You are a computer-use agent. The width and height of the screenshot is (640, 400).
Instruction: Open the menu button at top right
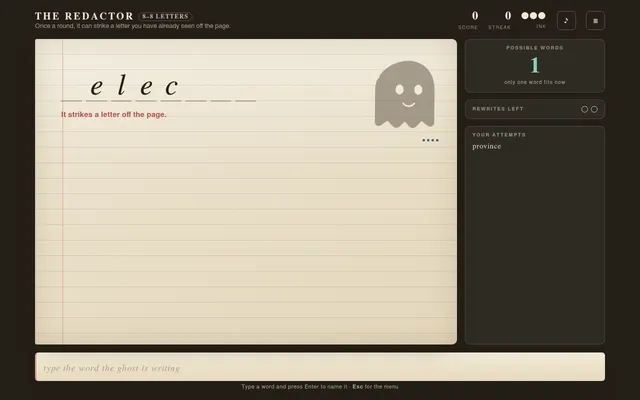click(595, 20)
